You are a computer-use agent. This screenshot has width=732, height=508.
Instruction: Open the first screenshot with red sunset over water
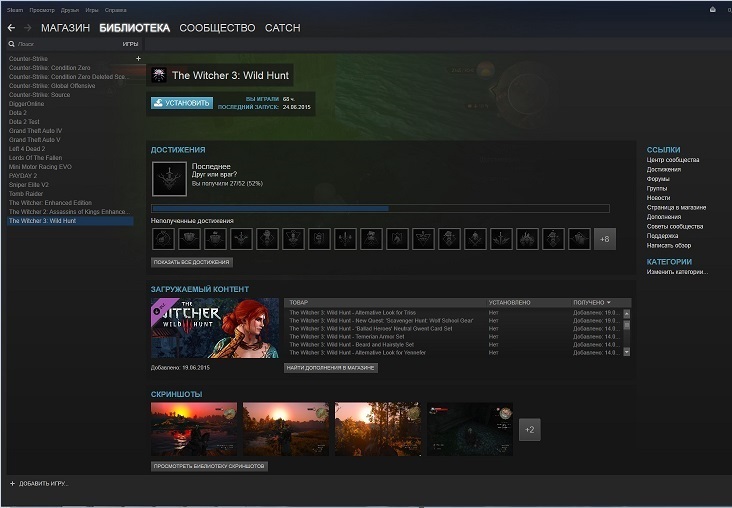click(x=194, y=429)
